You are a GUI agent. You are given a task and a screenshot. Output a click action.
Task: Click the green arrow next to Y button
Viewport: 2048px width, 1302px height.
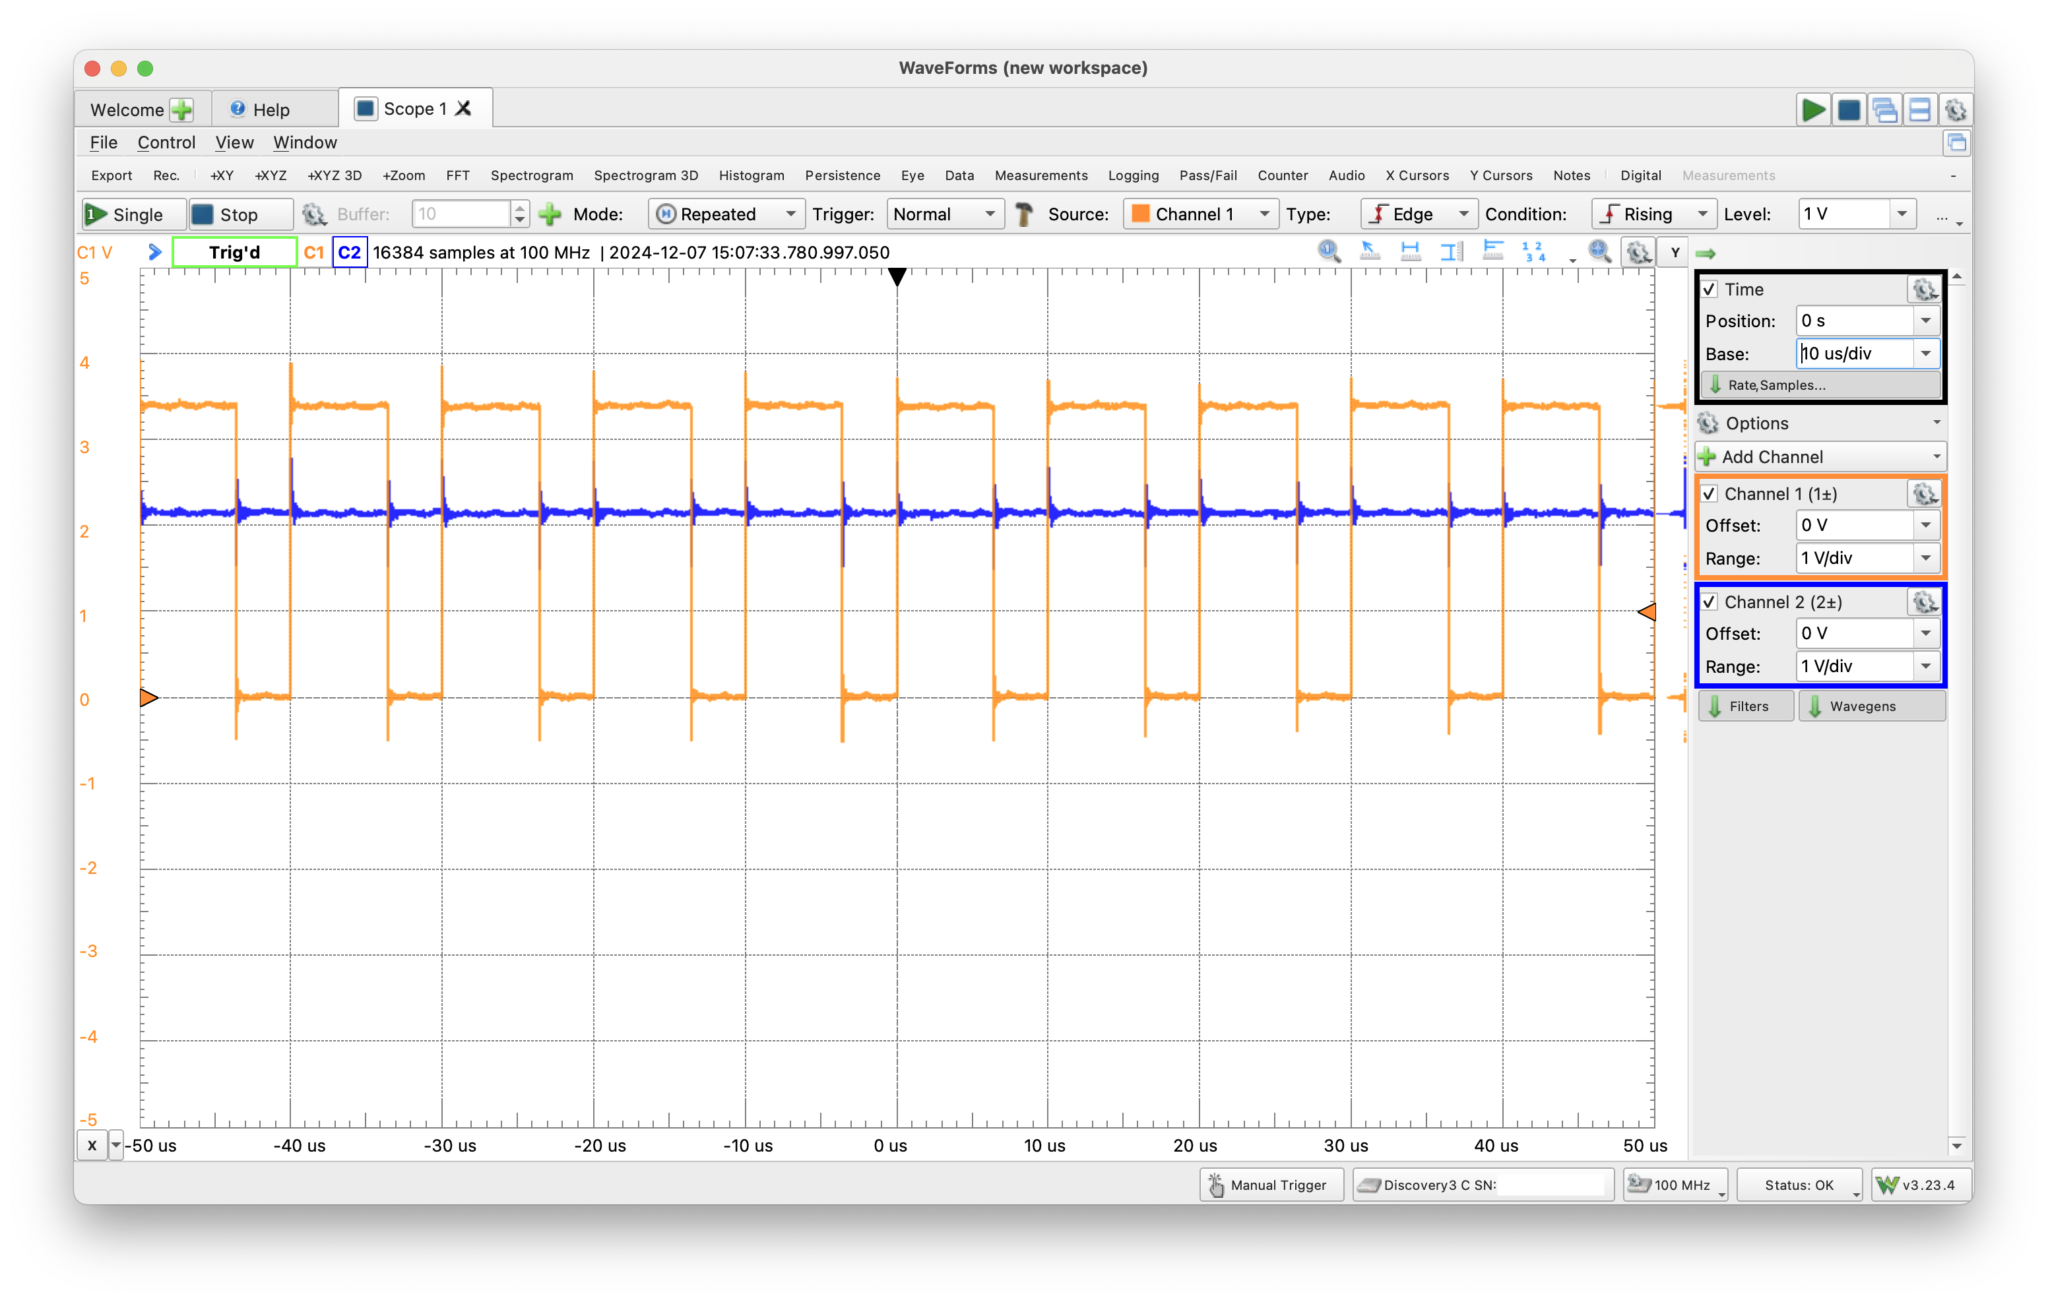pos(1706,254)
